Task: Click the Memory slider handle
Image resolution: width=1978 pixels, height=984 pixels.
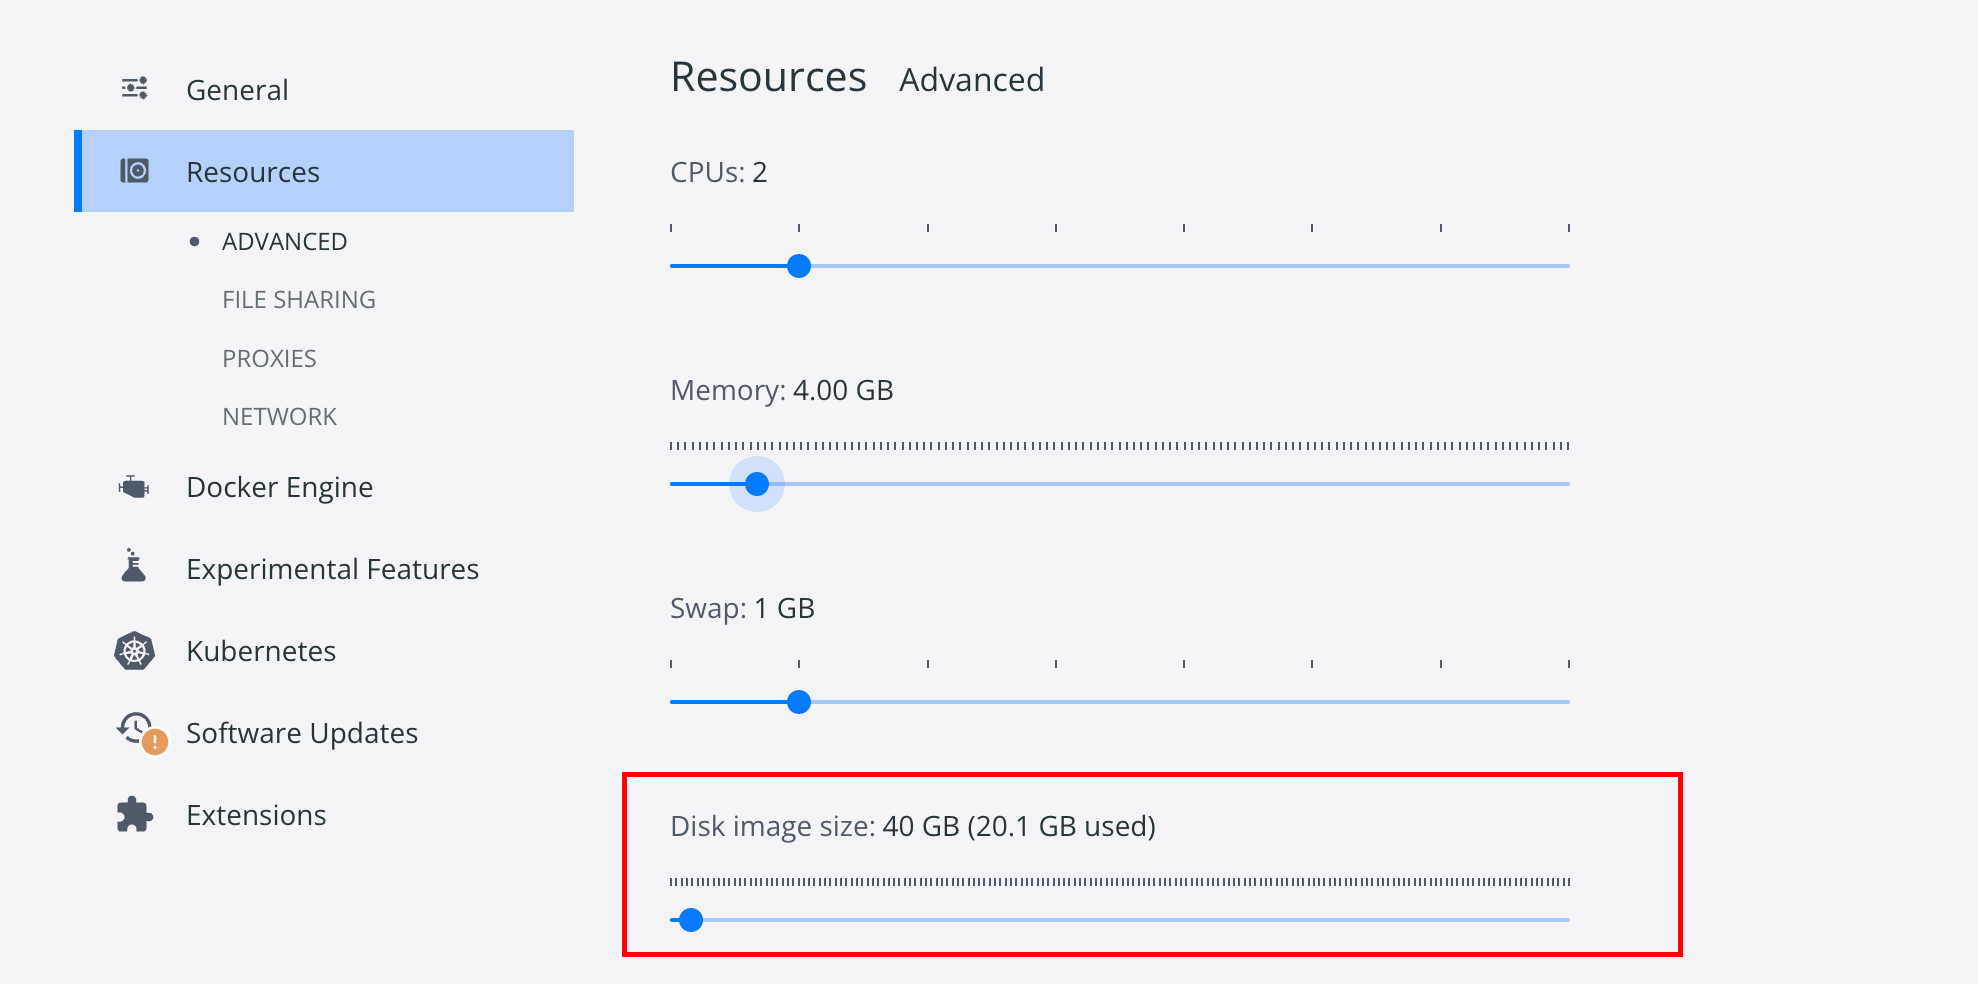Action: (757, 484)
